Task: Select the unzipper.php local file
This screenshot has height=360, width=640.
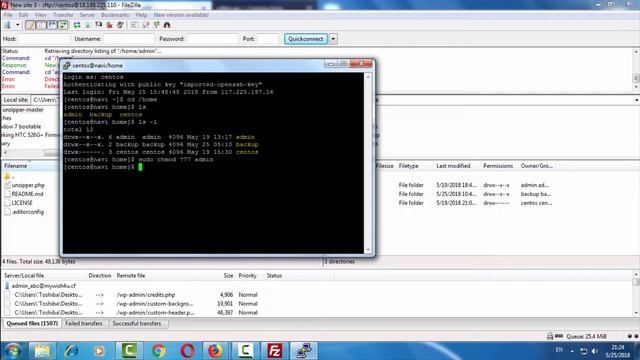Action: (x=28, y=185)
